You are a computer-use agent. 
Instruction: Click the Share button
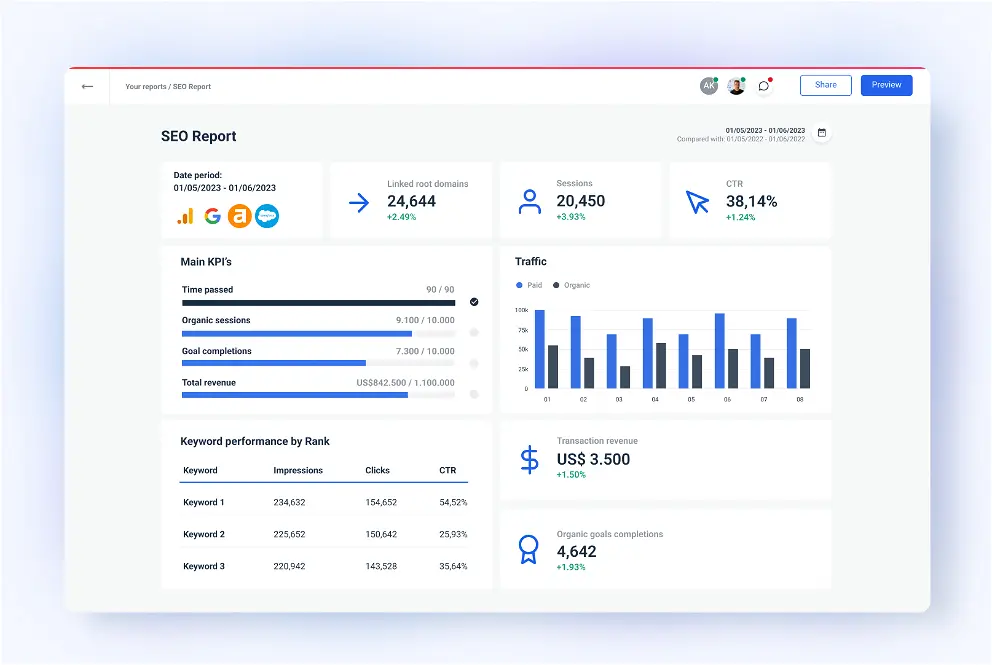825,85
